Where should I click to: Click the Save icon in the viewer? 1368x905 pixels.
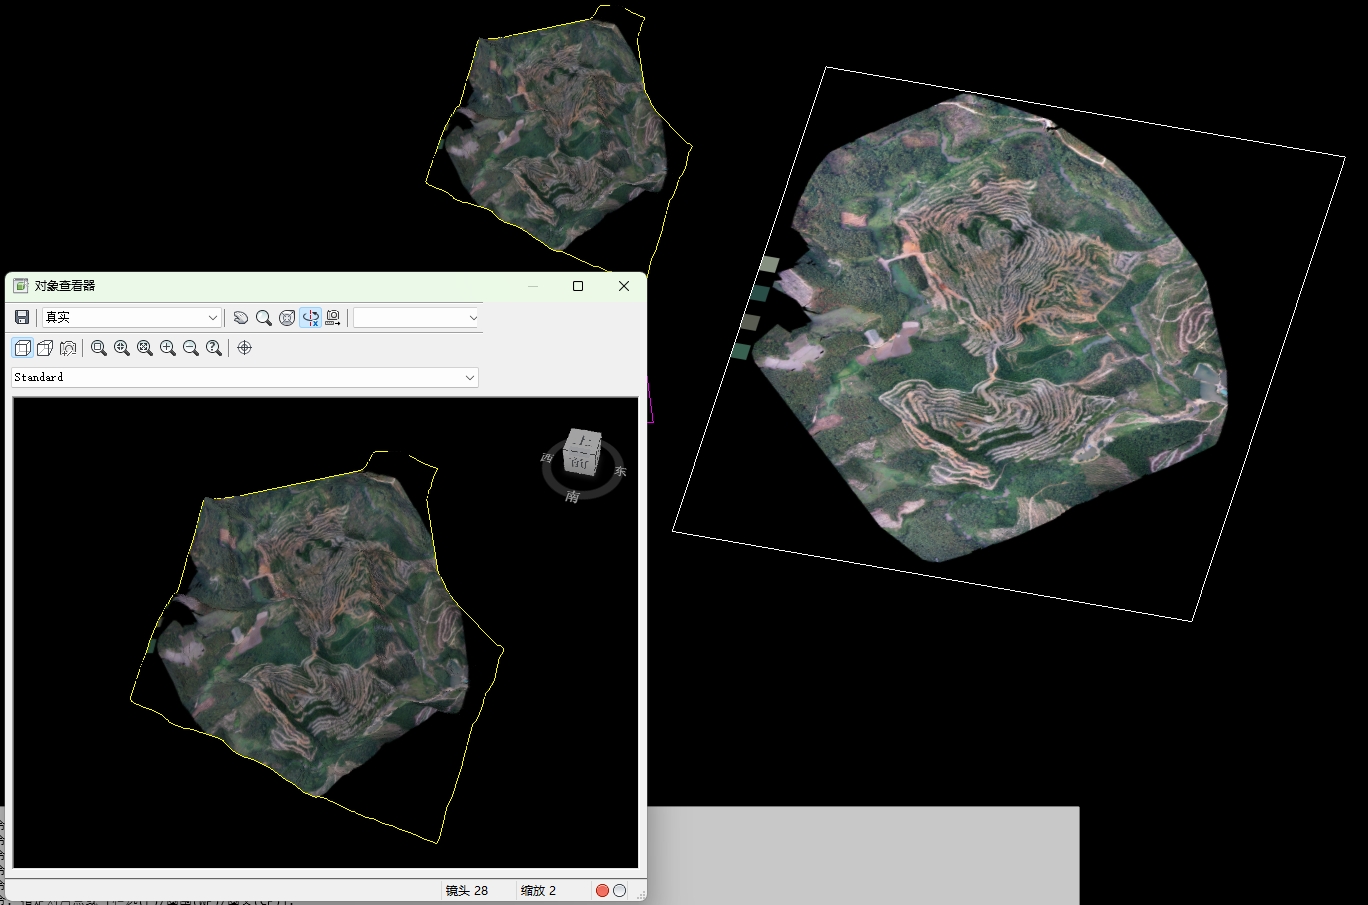[21, 317]
